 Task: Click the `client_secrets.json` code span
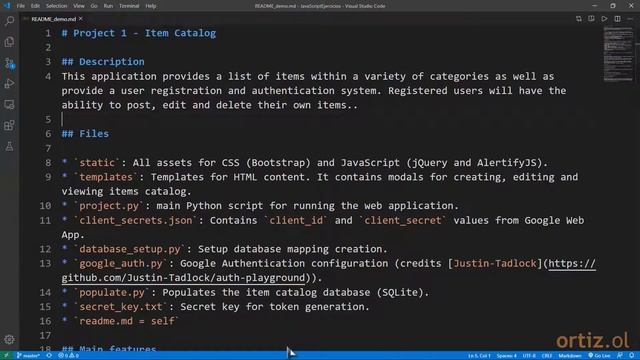click(136, 220)
